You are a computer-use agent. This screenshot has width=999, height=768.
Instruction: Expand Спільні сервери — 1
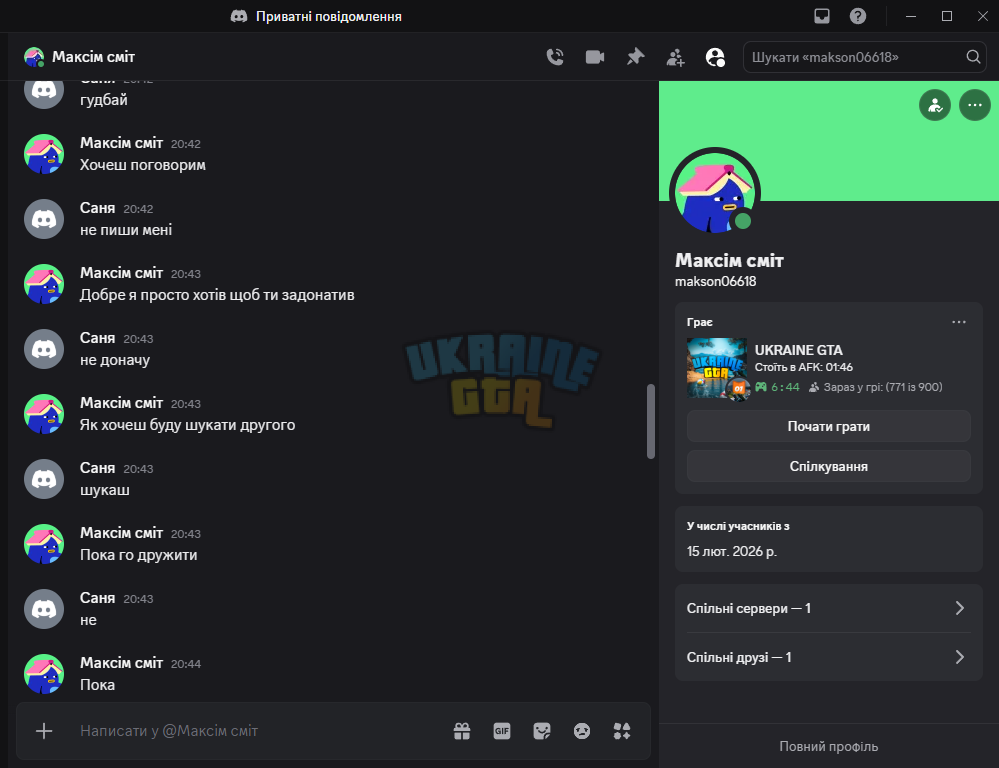828,608
